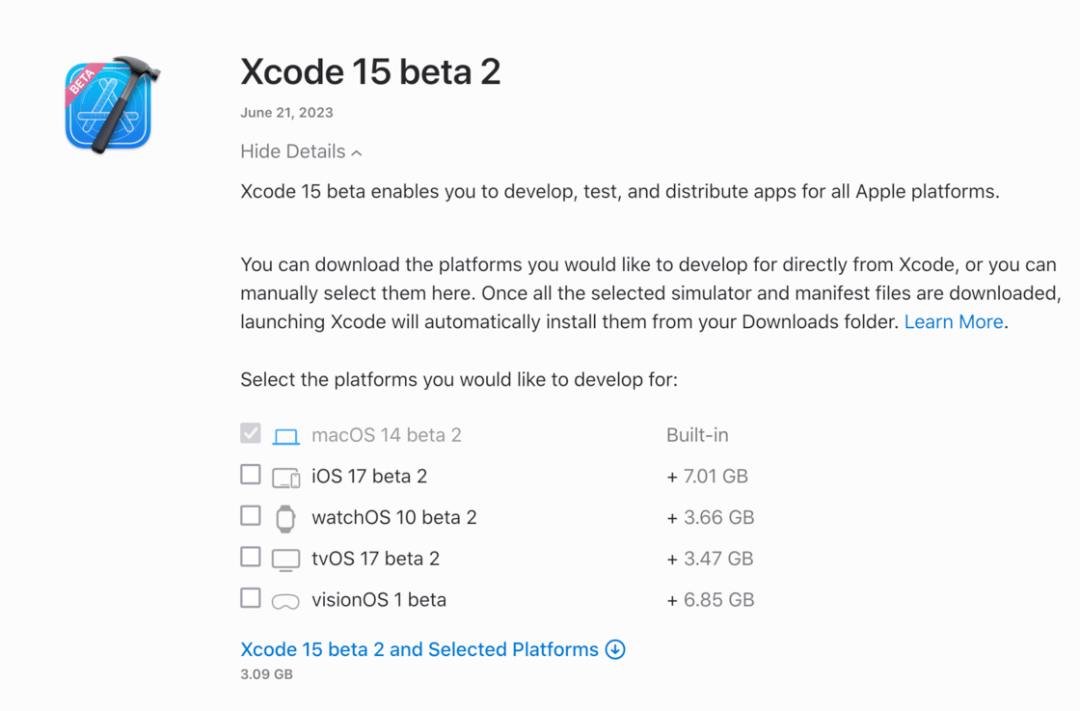Click the iOS devices platform icon
The image size is (1080, 711).
286,478
